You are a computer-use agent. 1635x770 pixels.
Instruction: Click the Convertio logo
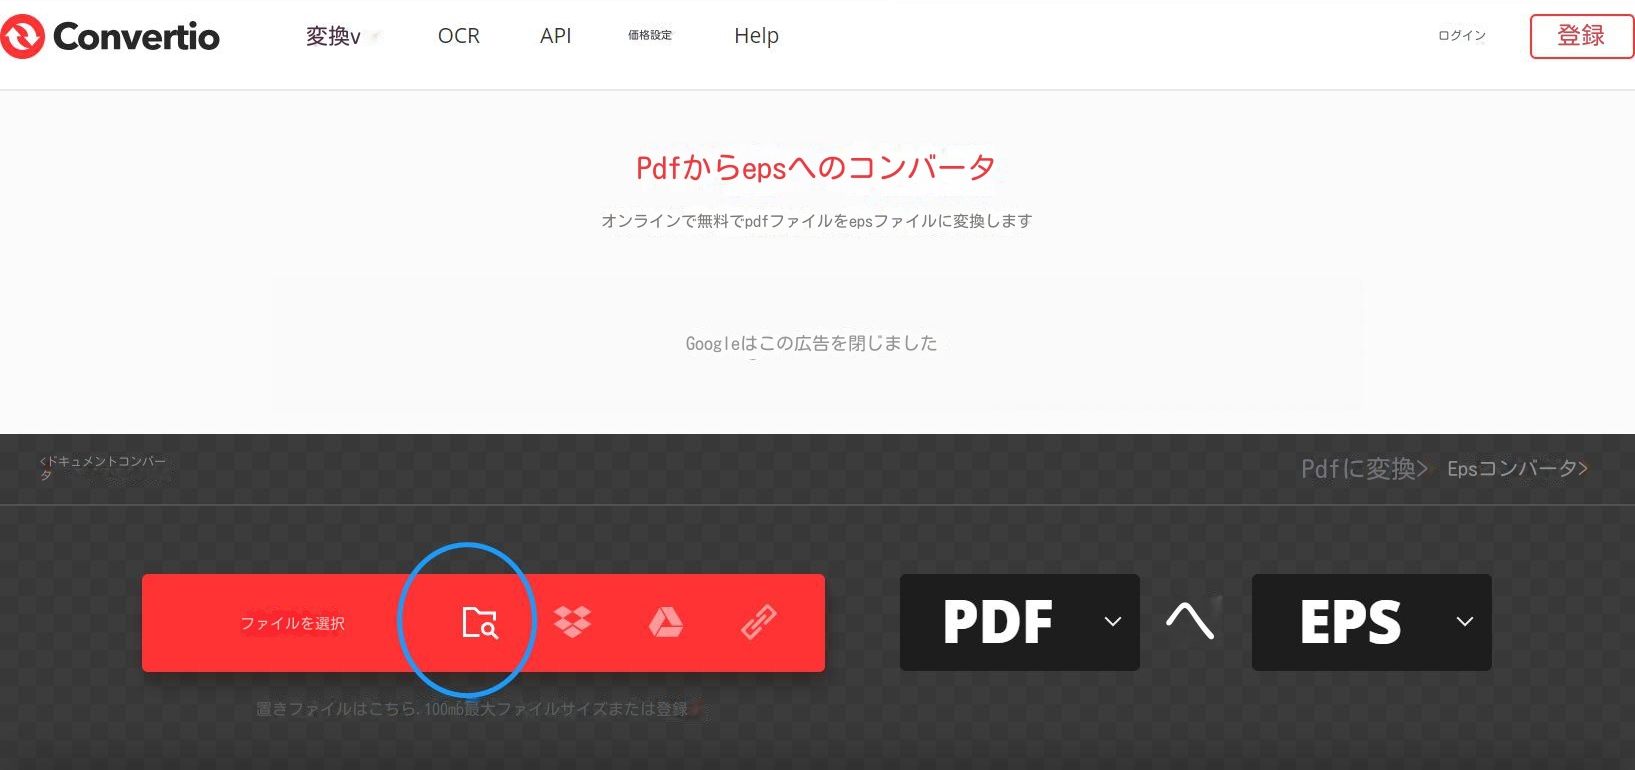(110, 37)
